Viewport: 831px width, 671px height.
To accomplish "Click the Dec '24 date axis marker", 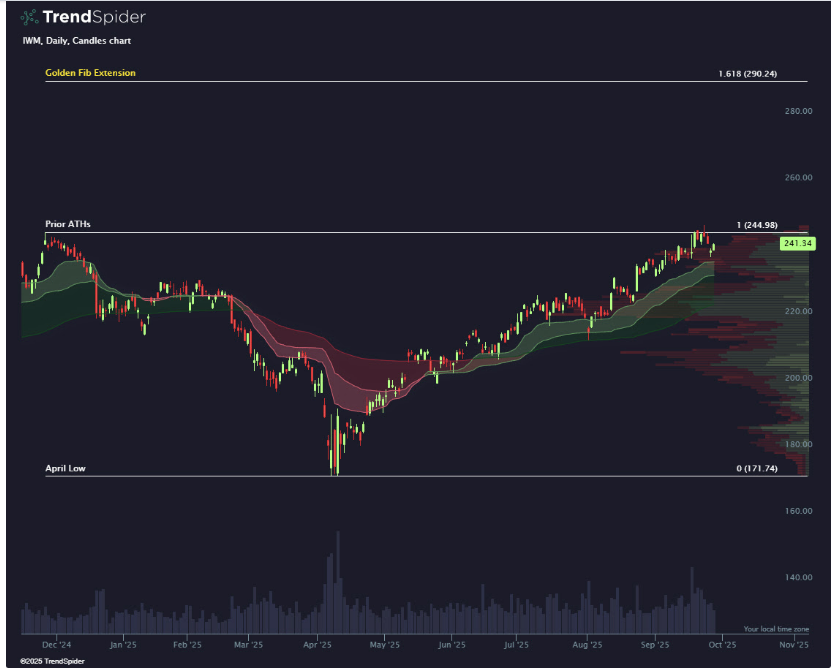I will [57, 645].
